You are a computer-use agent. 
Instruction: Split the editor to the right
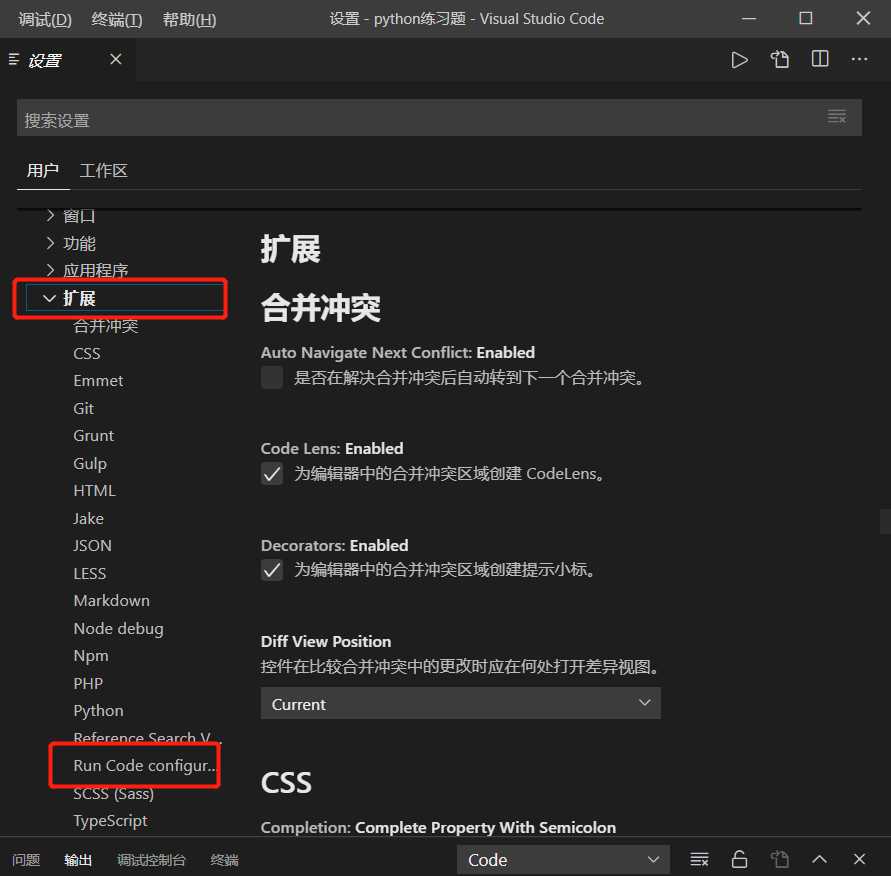820,59
